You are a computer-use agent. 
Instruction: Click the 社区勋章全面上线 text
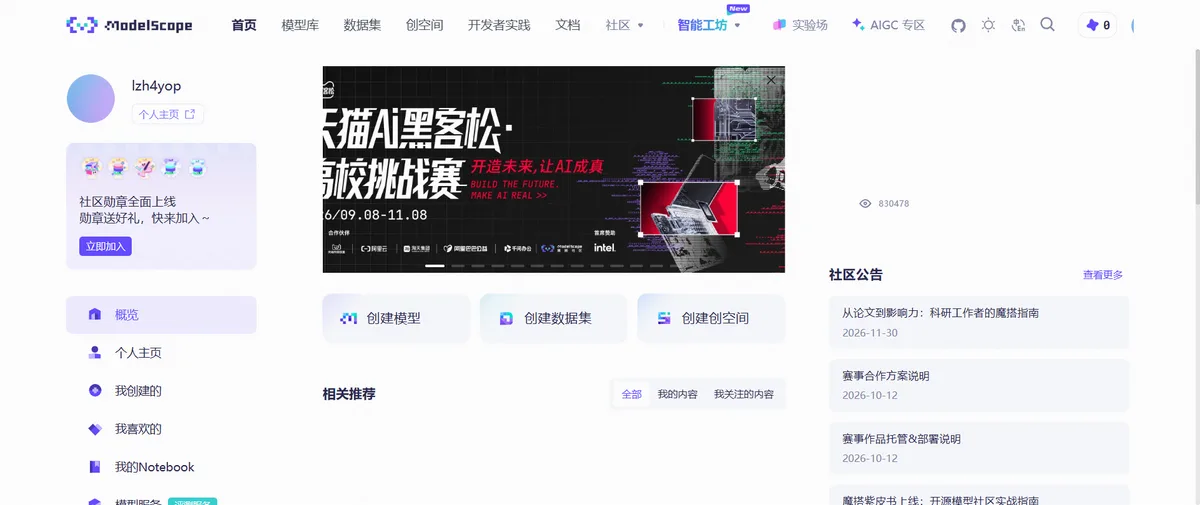(x=128, y=201)
